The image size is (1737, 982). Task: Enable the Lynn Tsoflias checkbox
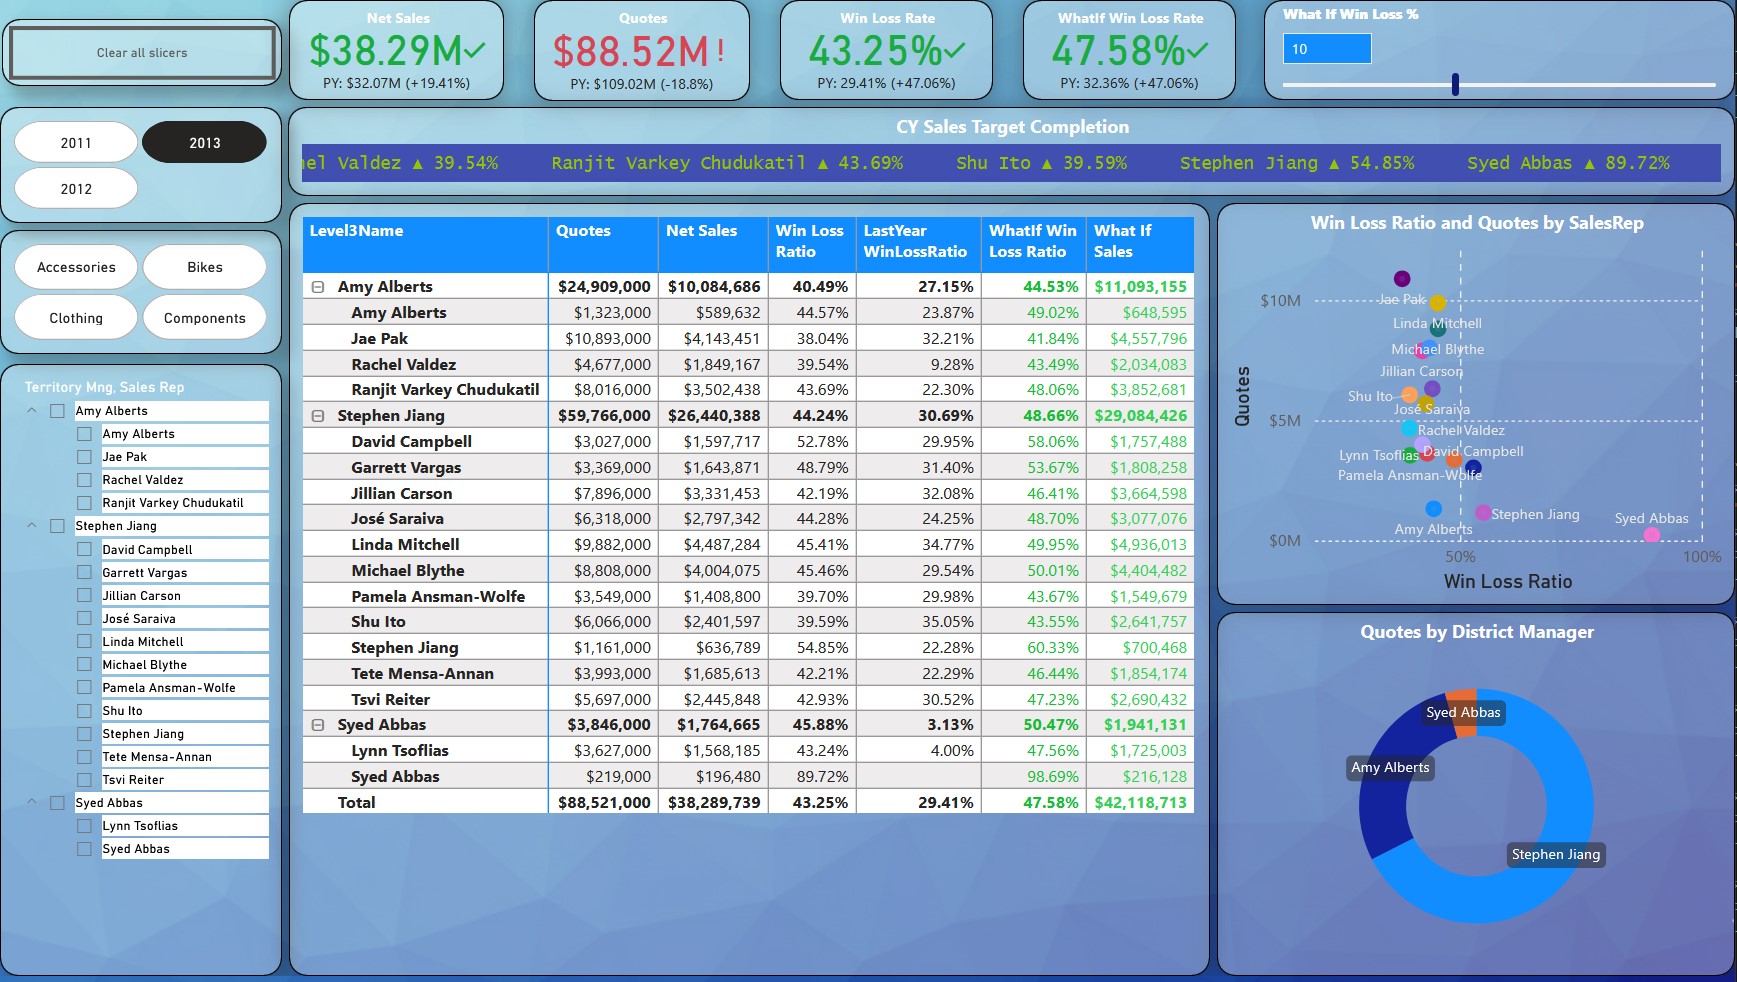tap(85, 826)
